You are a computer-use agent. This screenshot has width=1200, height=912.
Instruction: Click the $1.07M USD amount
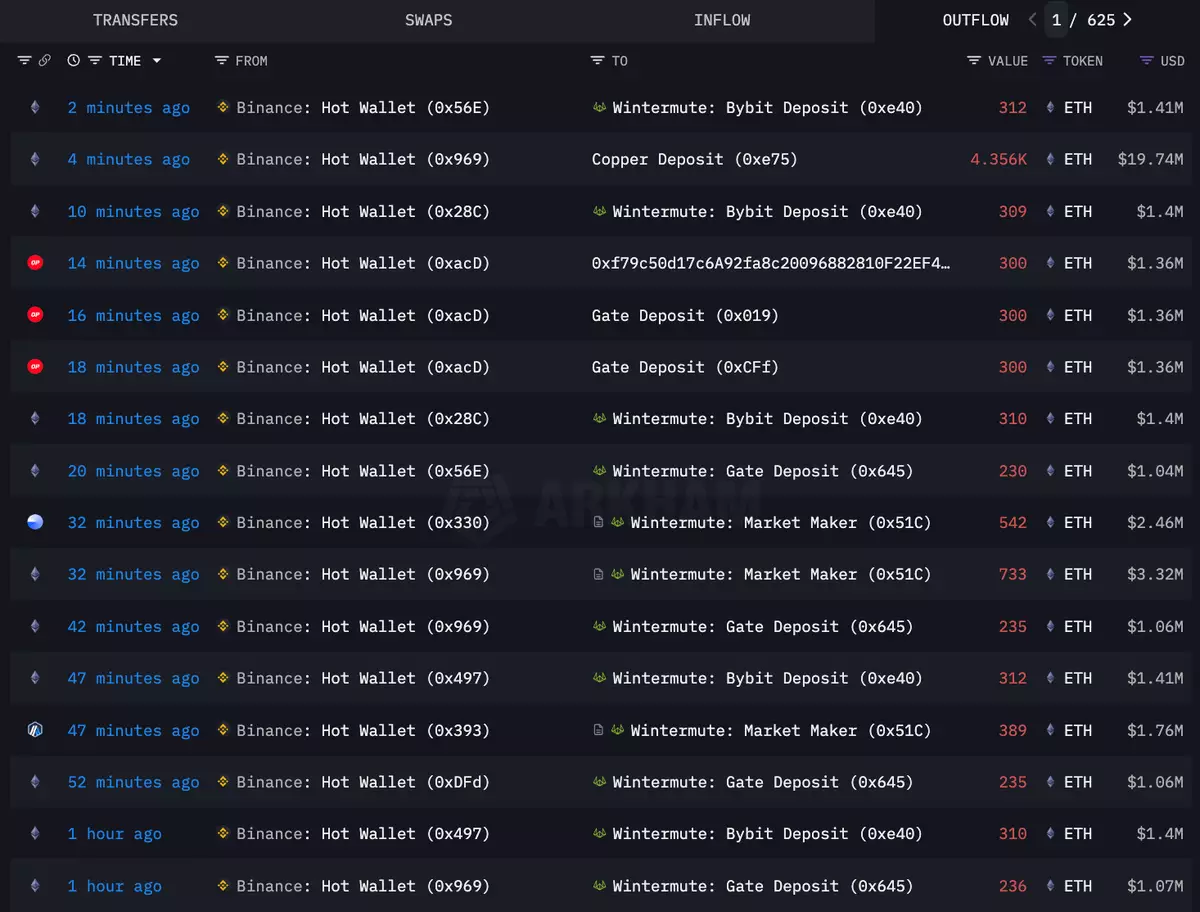[x=1156, y=887]
